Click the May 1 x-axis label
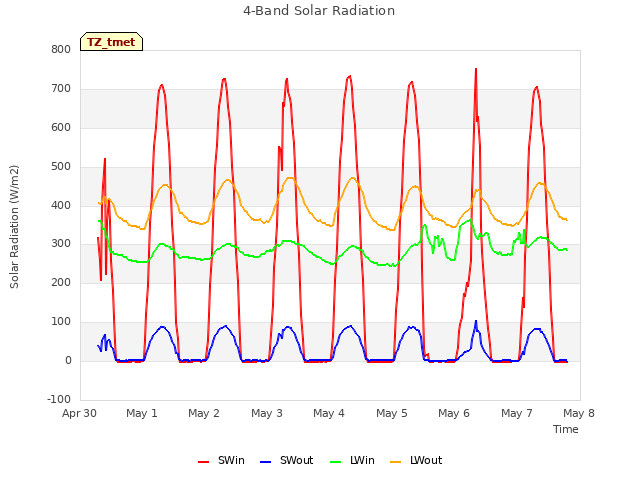640x480 pixels. click(x=142, y=413)
